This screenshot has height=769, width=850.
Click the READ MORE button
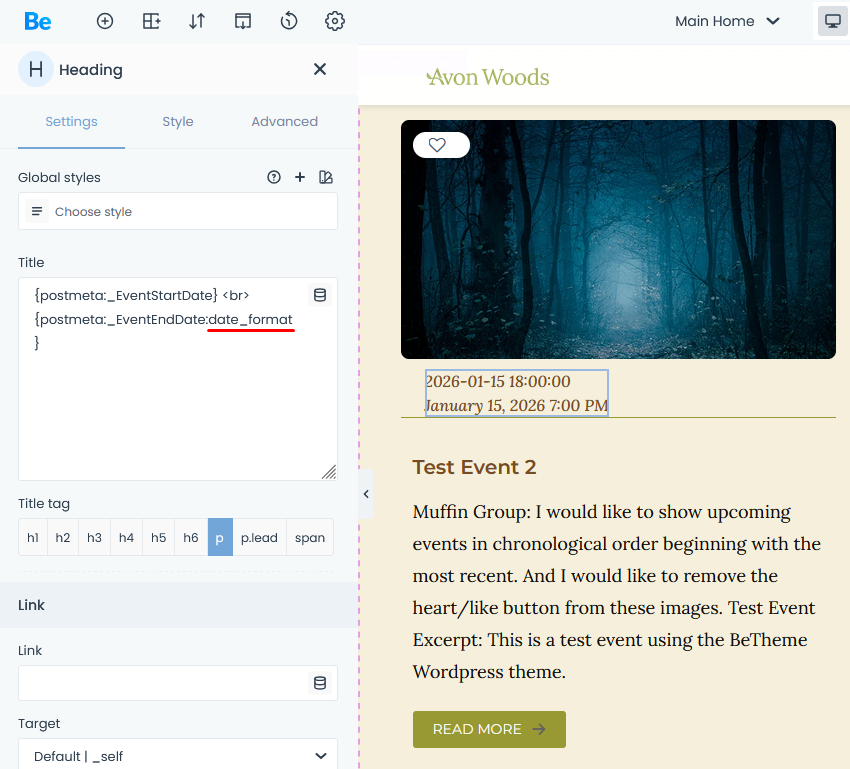click(489, 729)
